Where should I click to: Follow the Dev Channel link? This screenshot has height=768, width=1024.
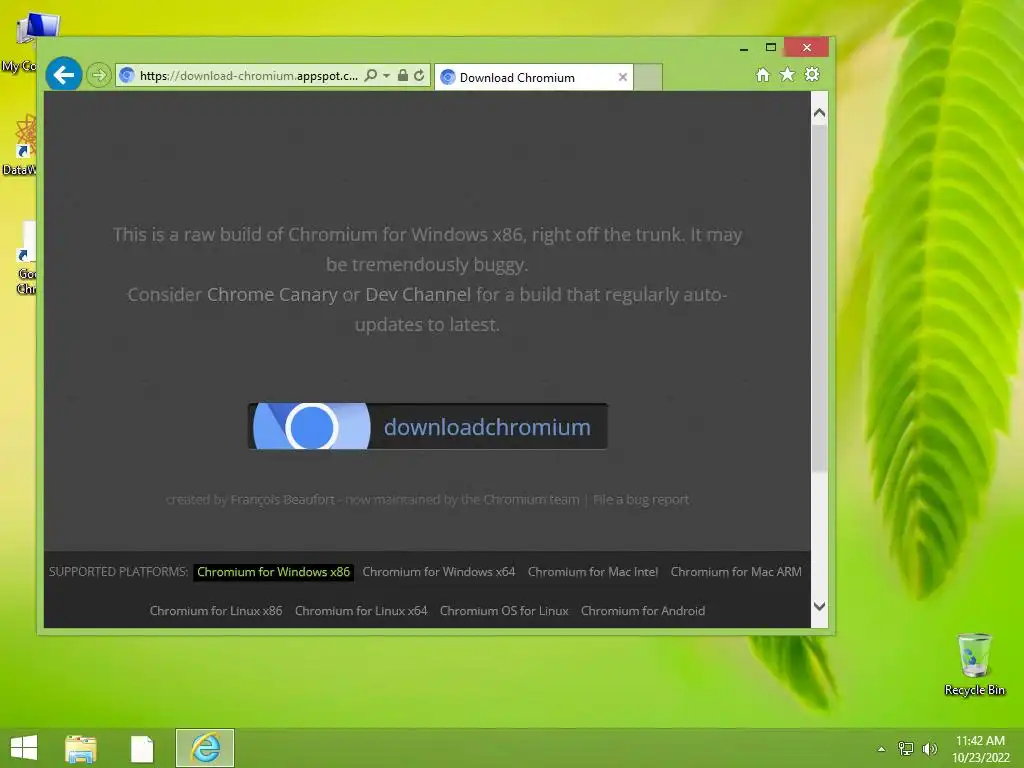point(418,295)
